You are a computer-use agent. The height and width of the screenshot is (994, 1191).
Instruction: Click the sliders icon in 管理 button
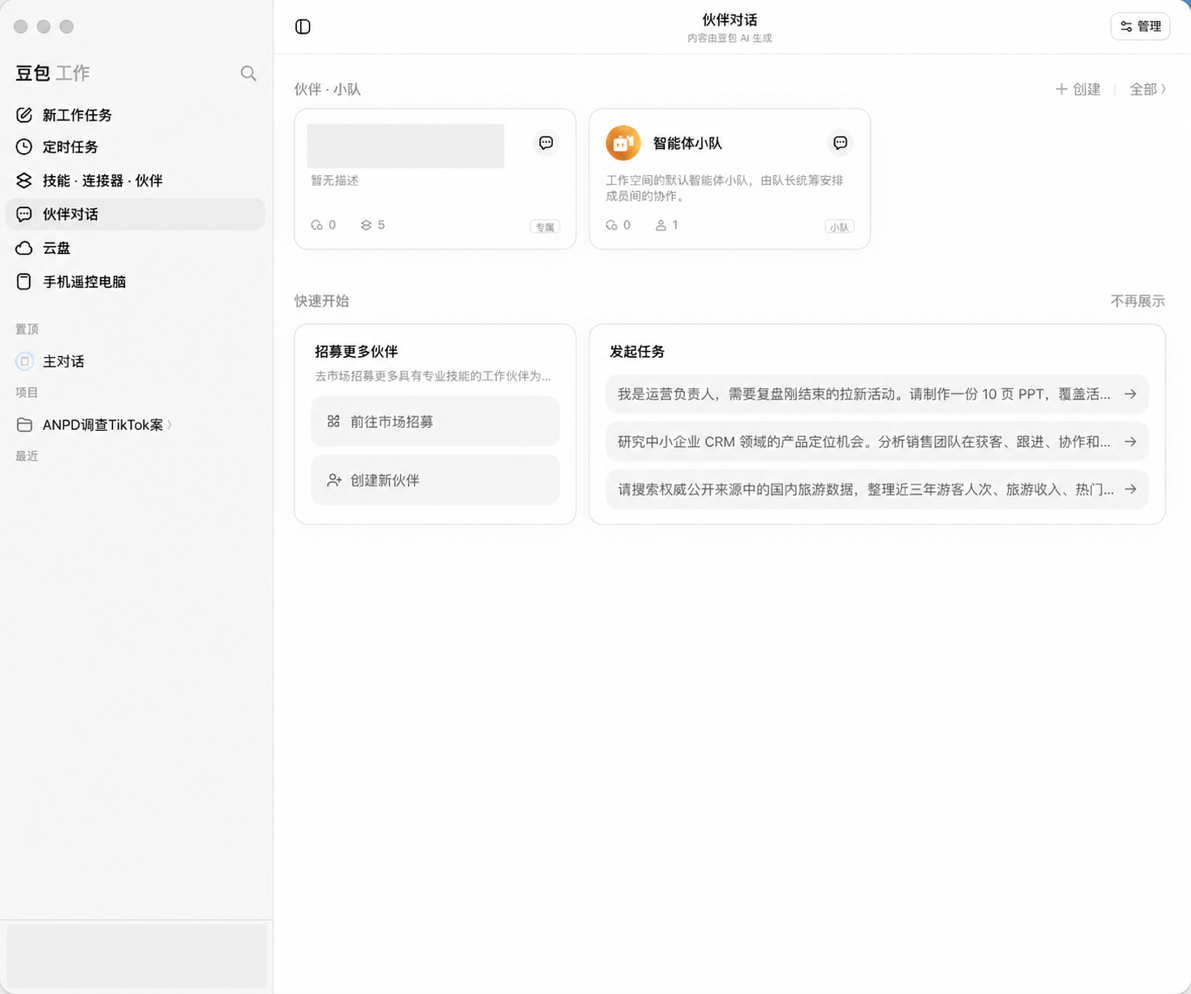point(1126,27)
